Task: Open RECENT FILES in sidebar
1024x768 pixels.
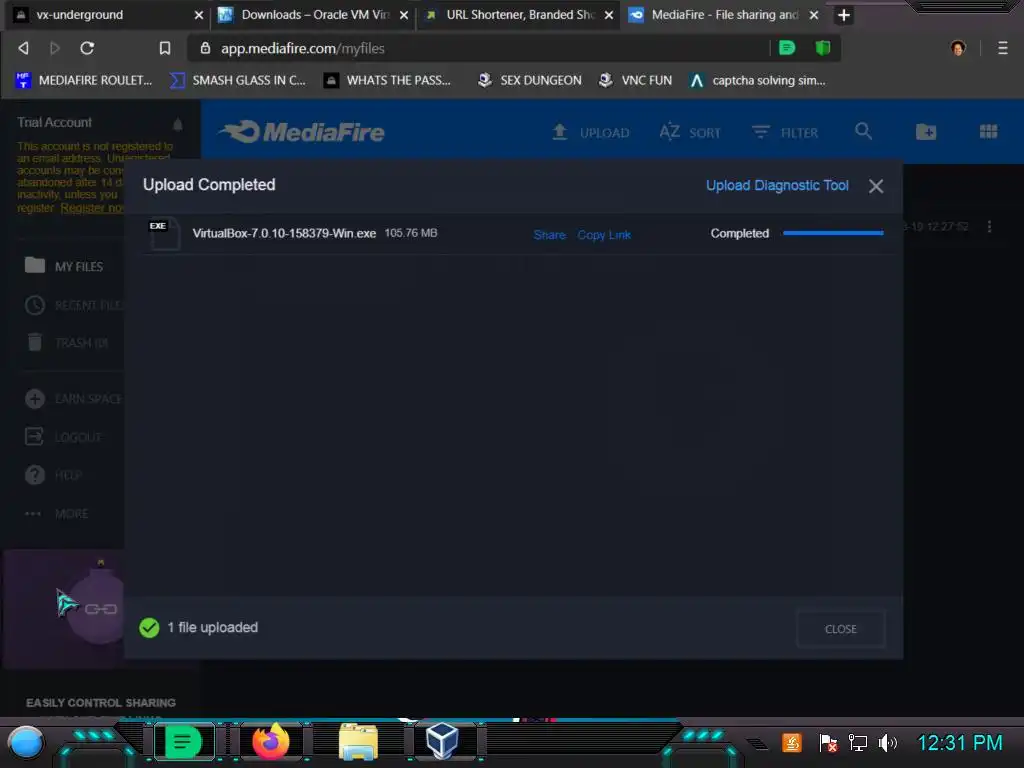Action: tap(73, 305)
